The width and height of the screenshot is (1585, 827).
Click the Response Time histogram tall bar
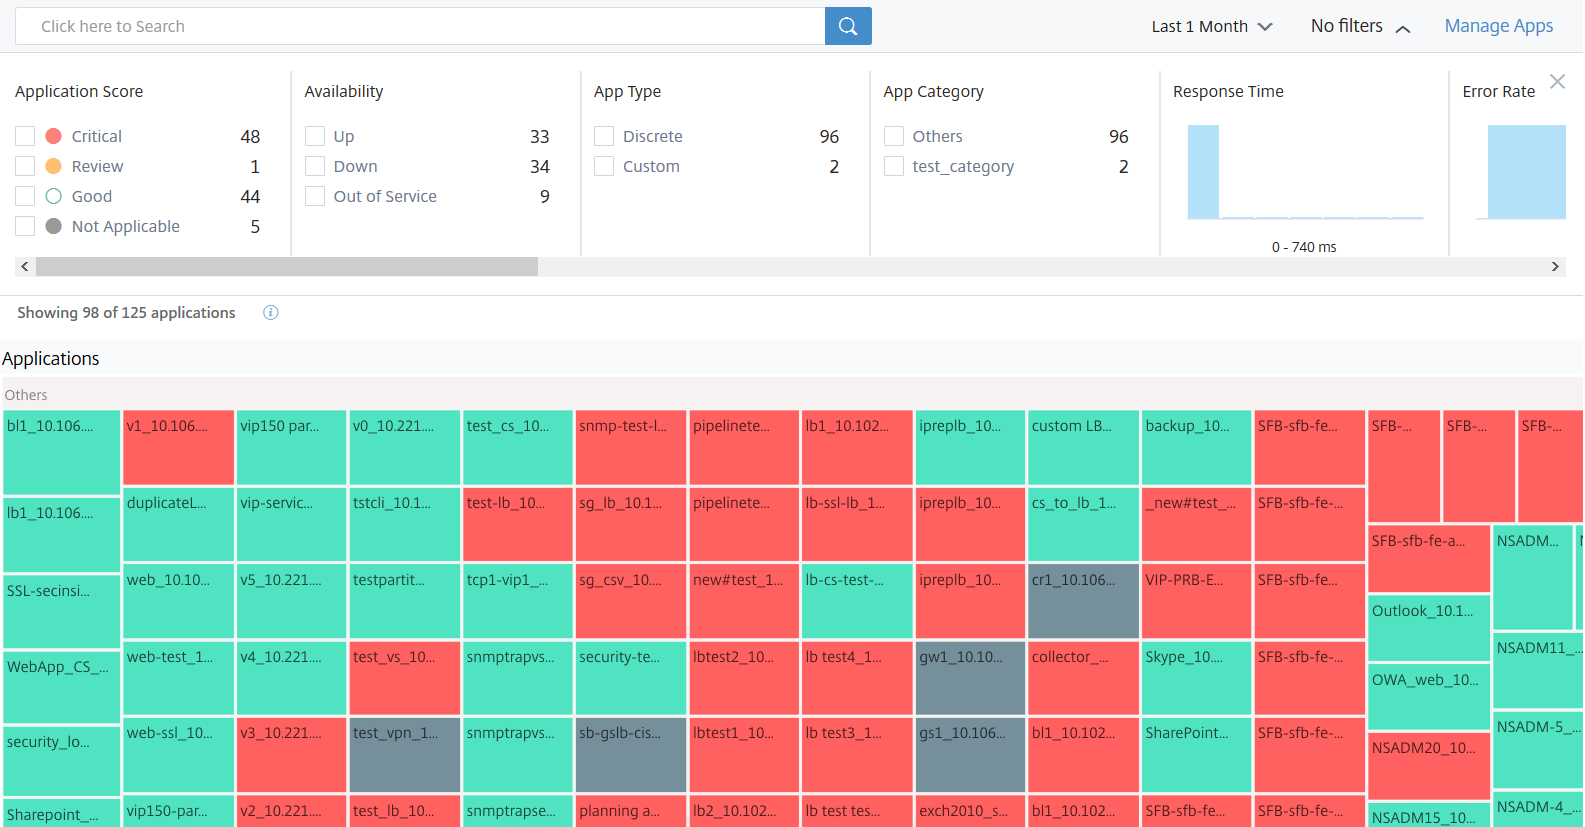[x=1203, y=172]
